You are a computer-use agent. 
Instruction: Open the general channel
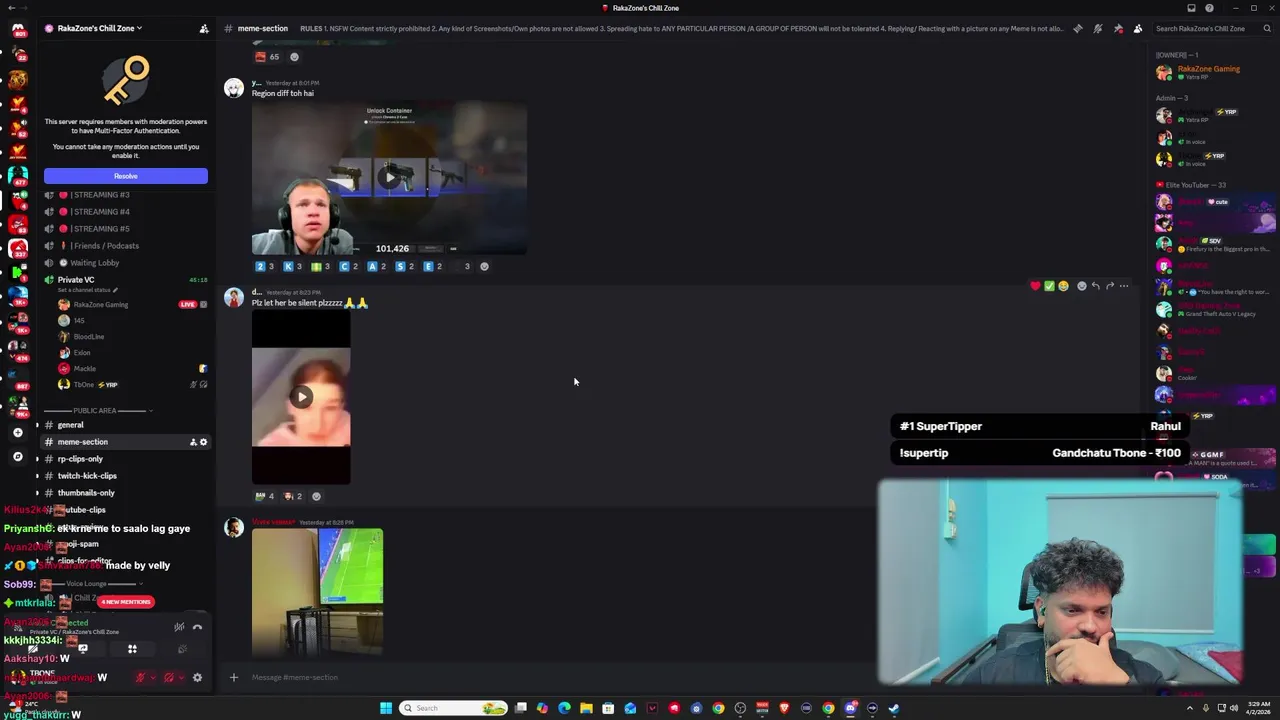click(71, 425)
